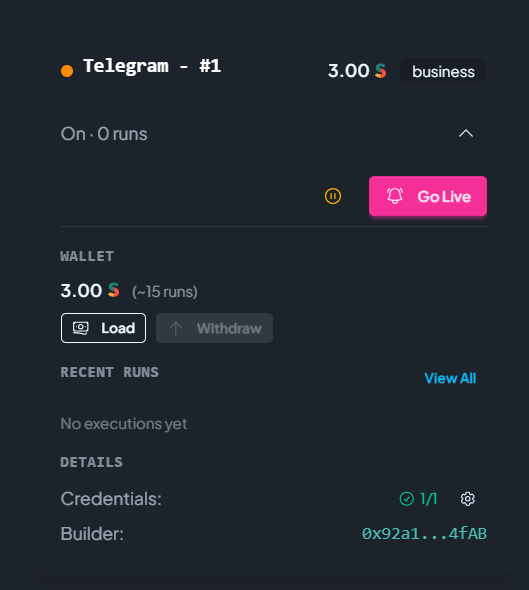Image resolution: width=529 pixels, height=590 pixels.
Task: Select the business tag badge
Action: (443, 71)
